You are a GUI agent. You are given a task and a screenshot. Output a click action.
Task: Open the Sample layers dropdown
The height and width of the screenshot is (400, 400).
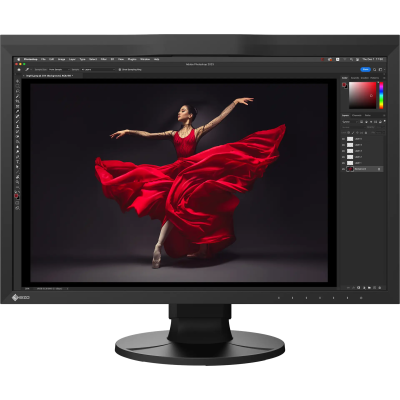(98, 70)
